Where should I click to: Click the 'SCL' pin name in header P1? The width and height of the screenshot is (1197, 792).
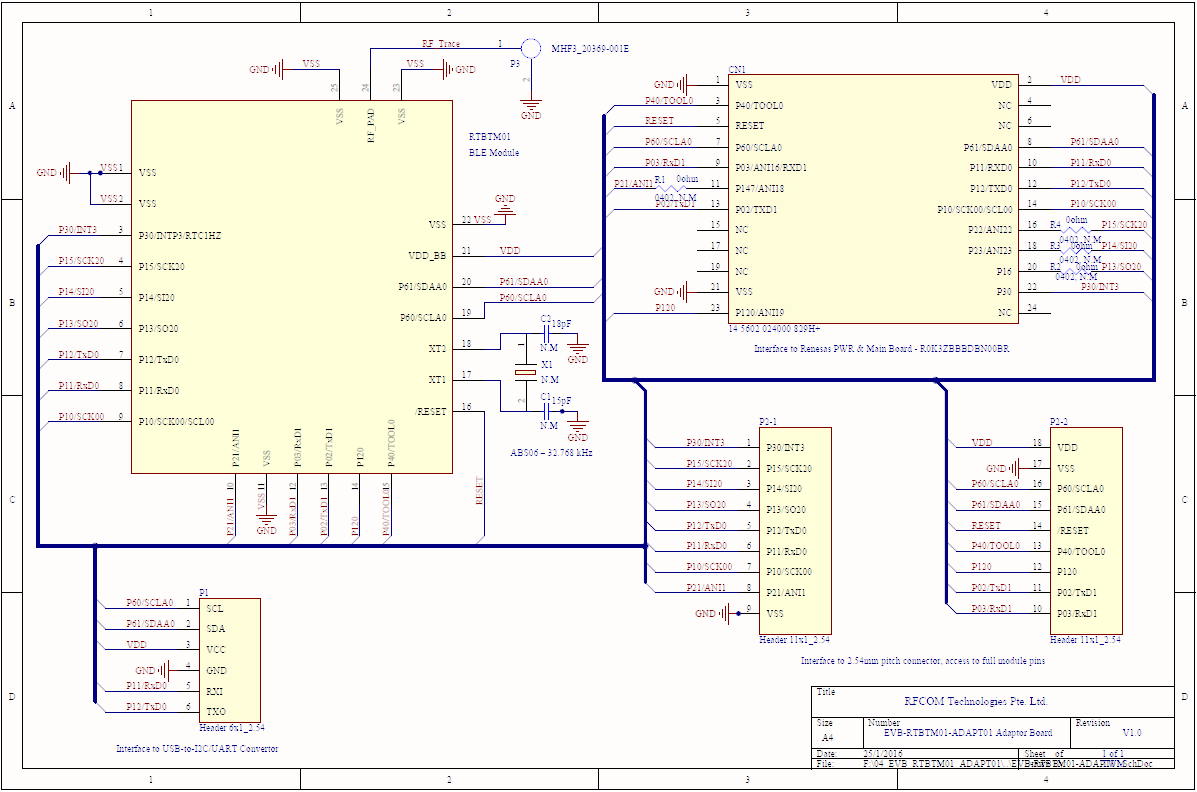[215, 609]
